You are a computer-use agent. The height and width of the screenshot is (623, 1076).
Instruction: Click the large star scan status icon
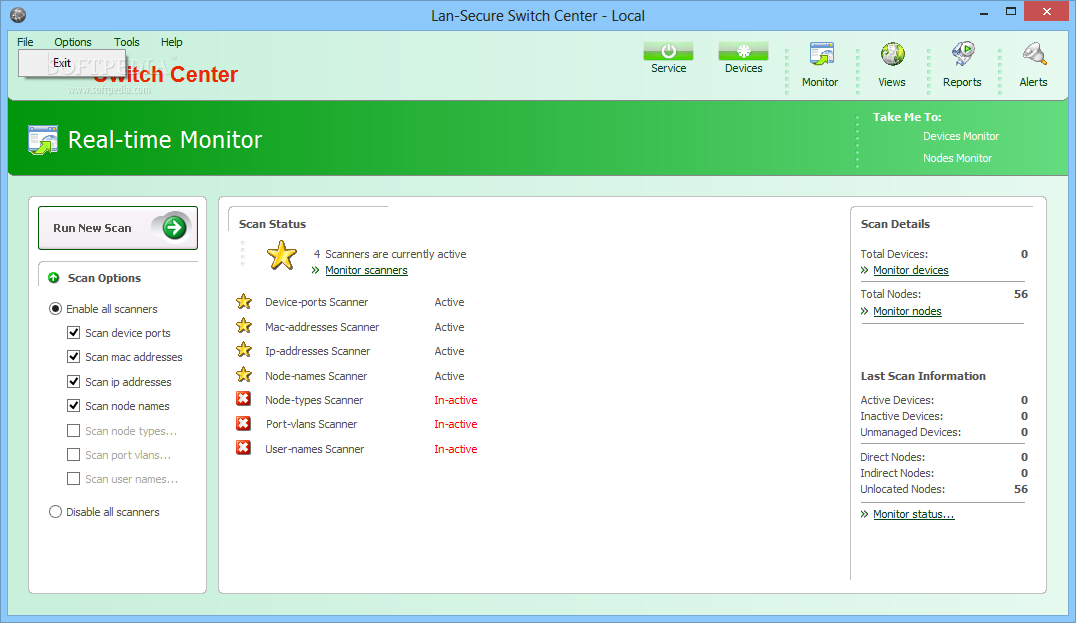(x=281, y=255)
